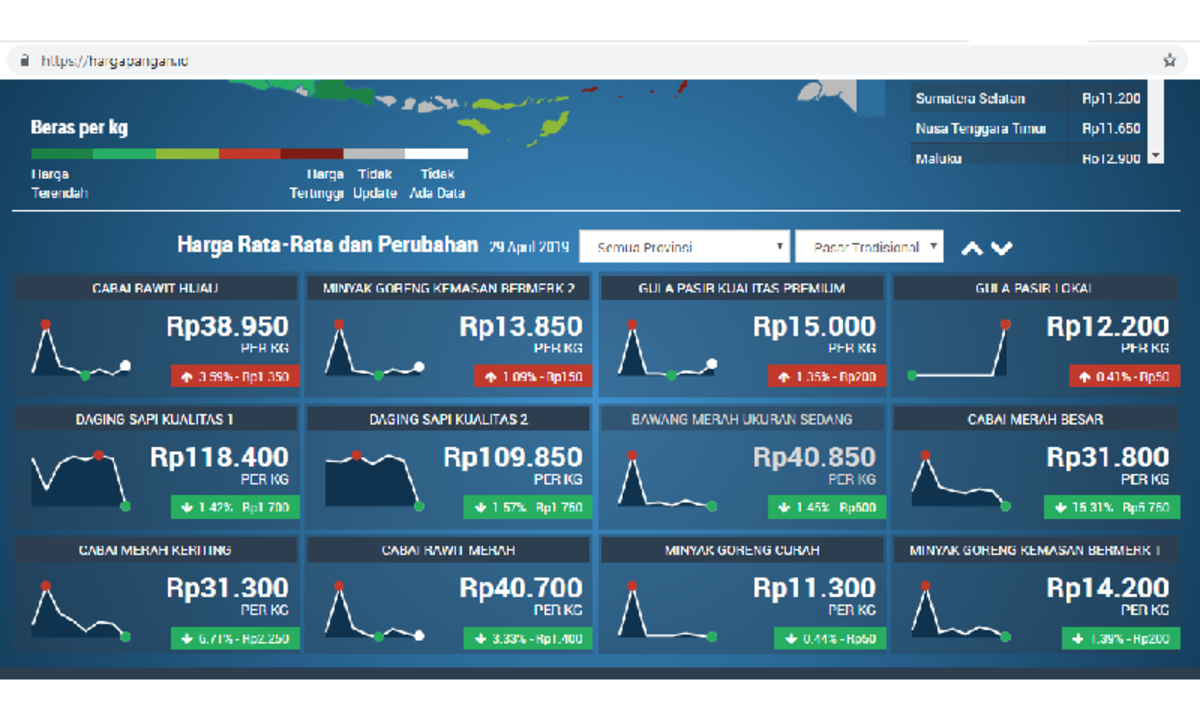Click the green price decrease badge for Cabai Merah Besar

tap(1112, 508)
